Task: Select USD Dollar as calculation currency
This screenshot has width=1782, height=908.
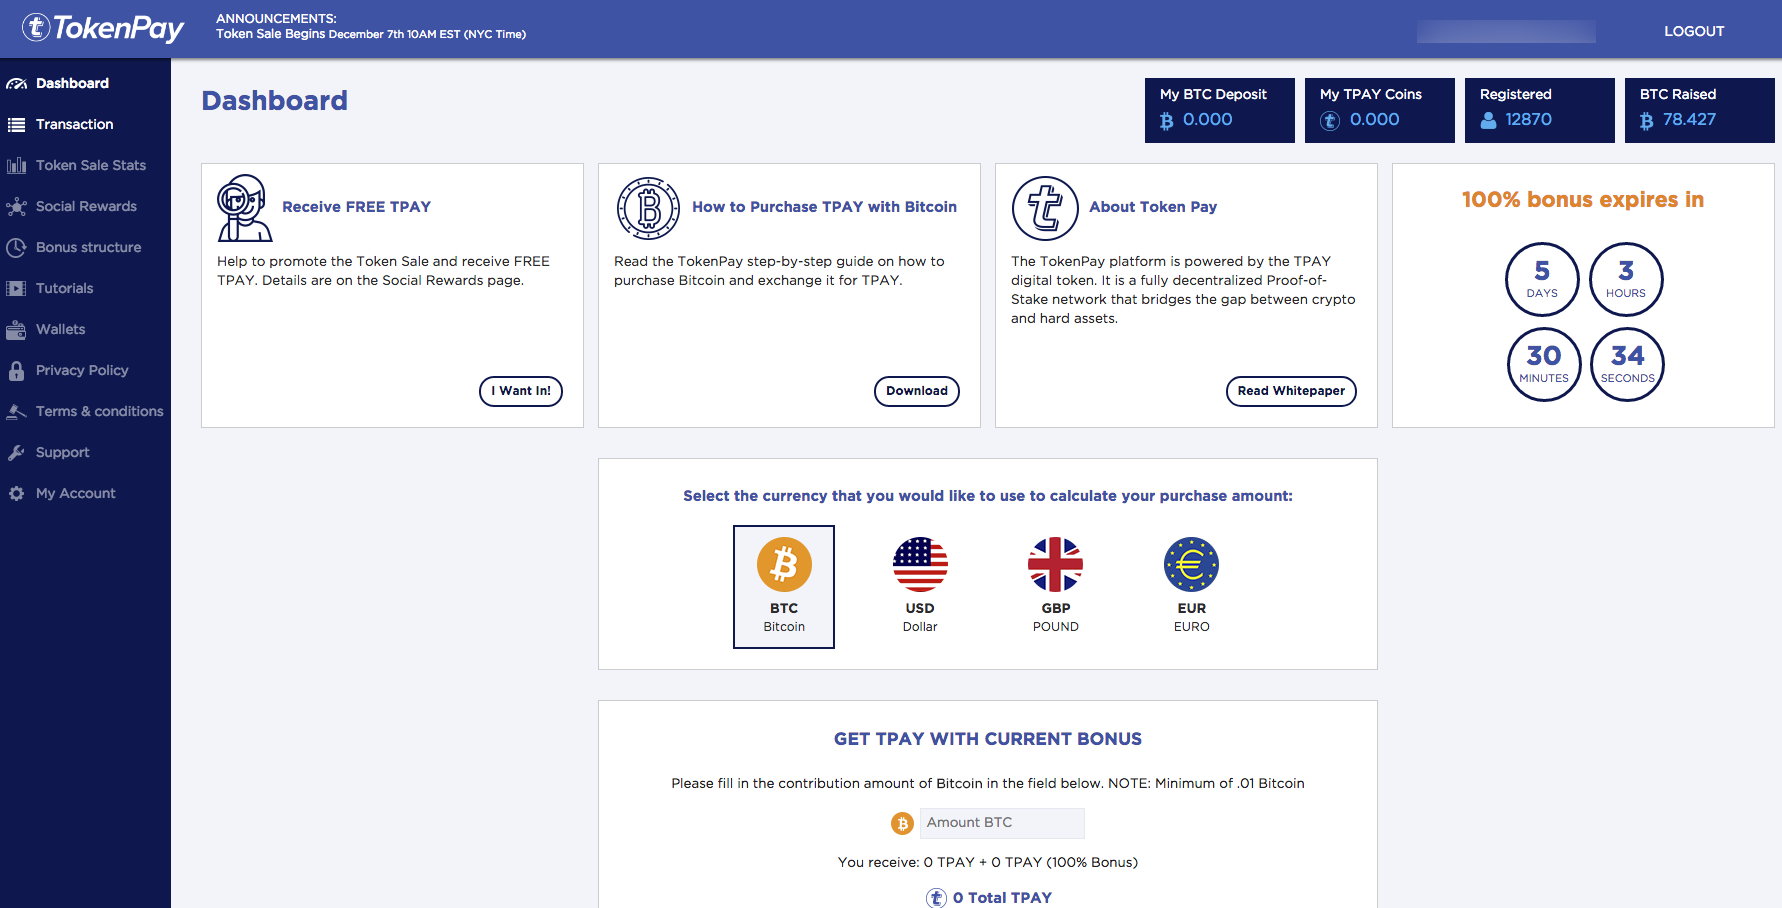Action: coord(920,587)
